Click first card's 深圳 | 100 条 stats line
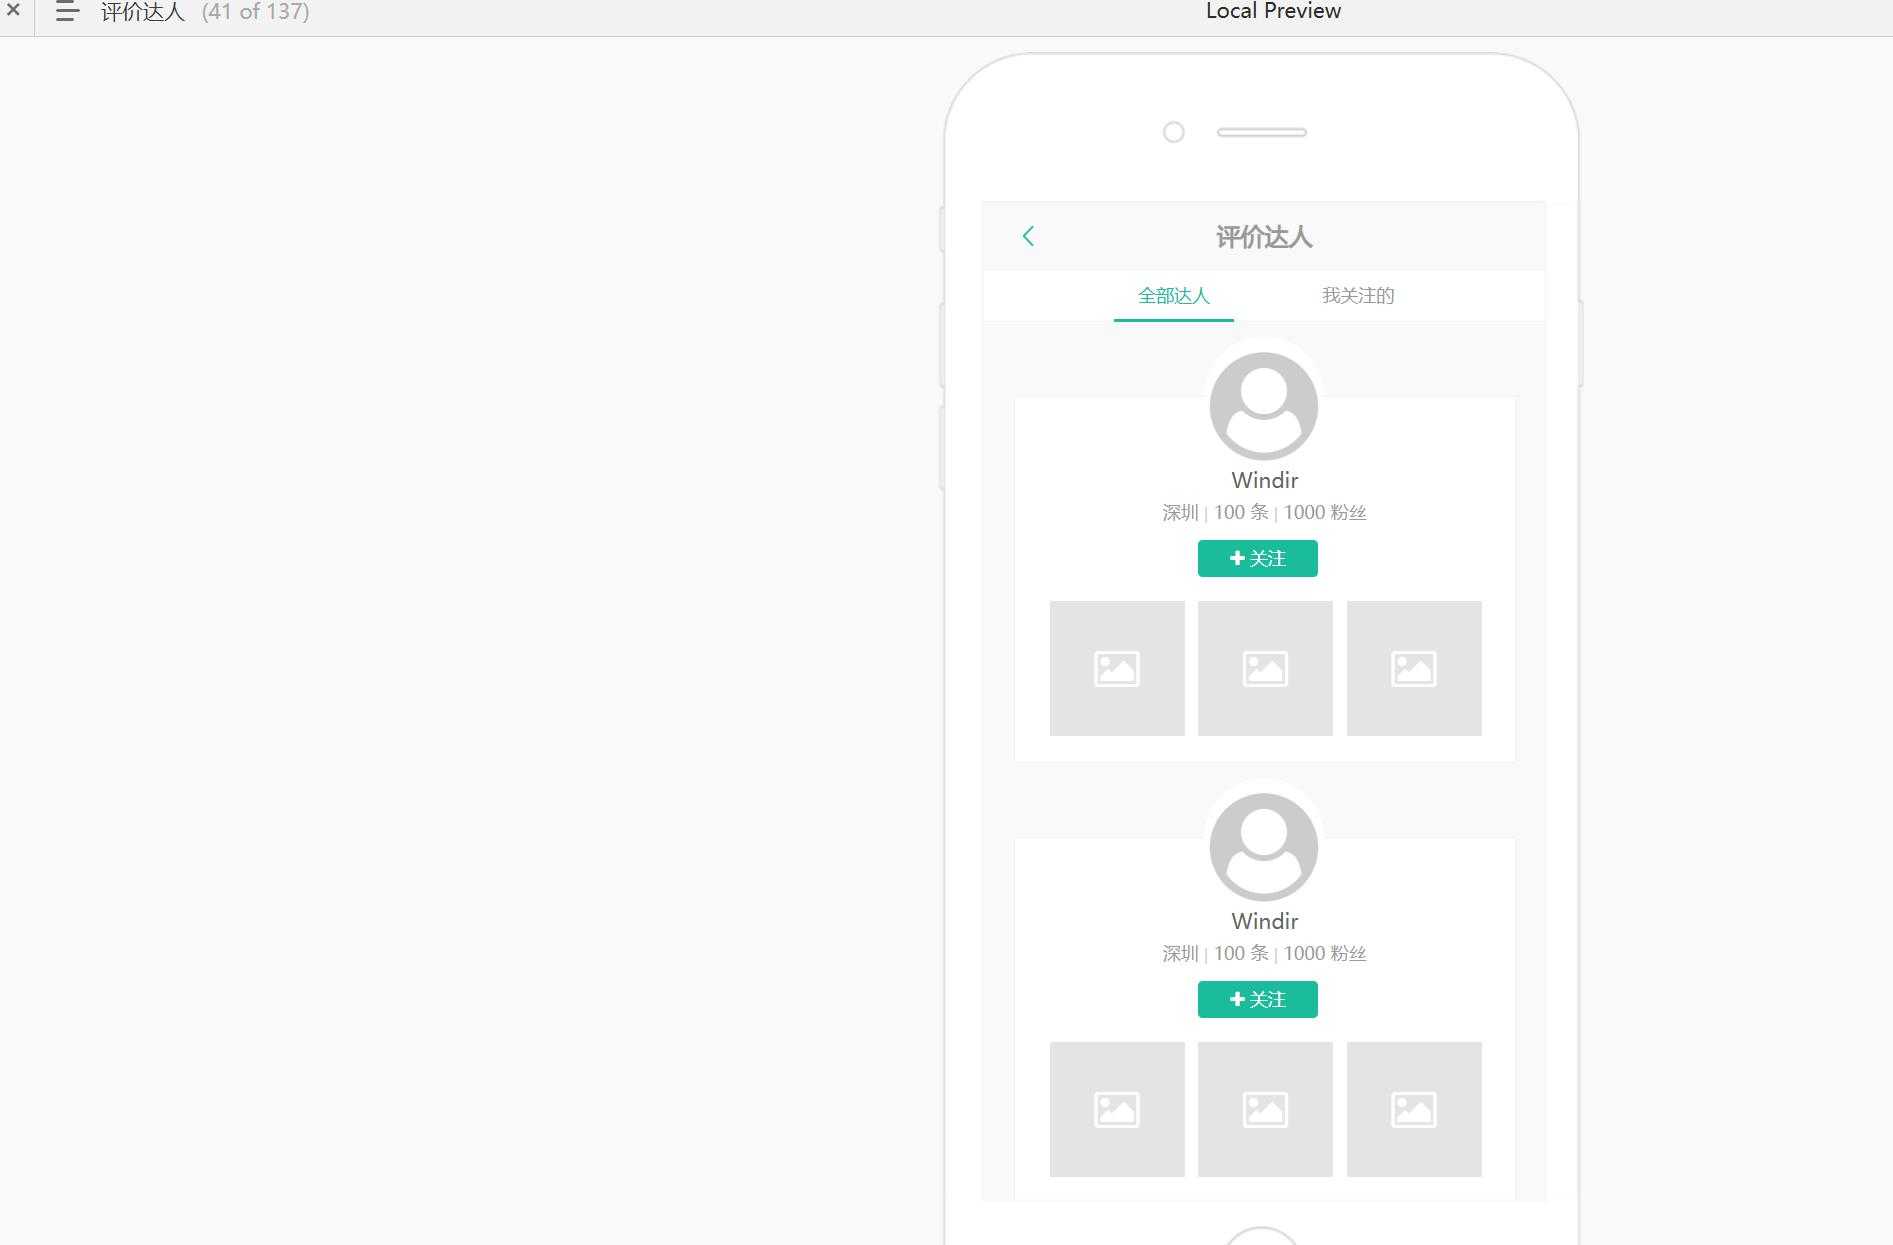This screenshot has height=1245, width=1893. [x=1264, y=512]
